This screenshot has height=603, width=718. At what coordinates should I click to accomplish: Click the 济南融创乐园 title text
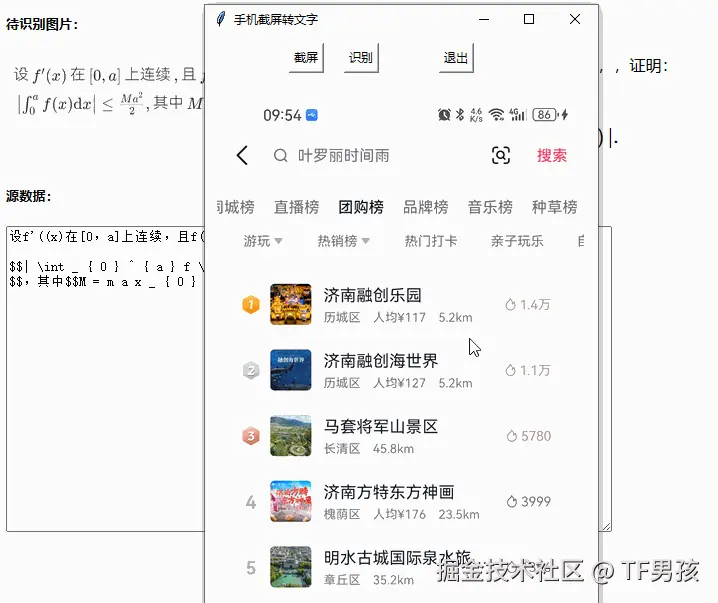[372, 295]
